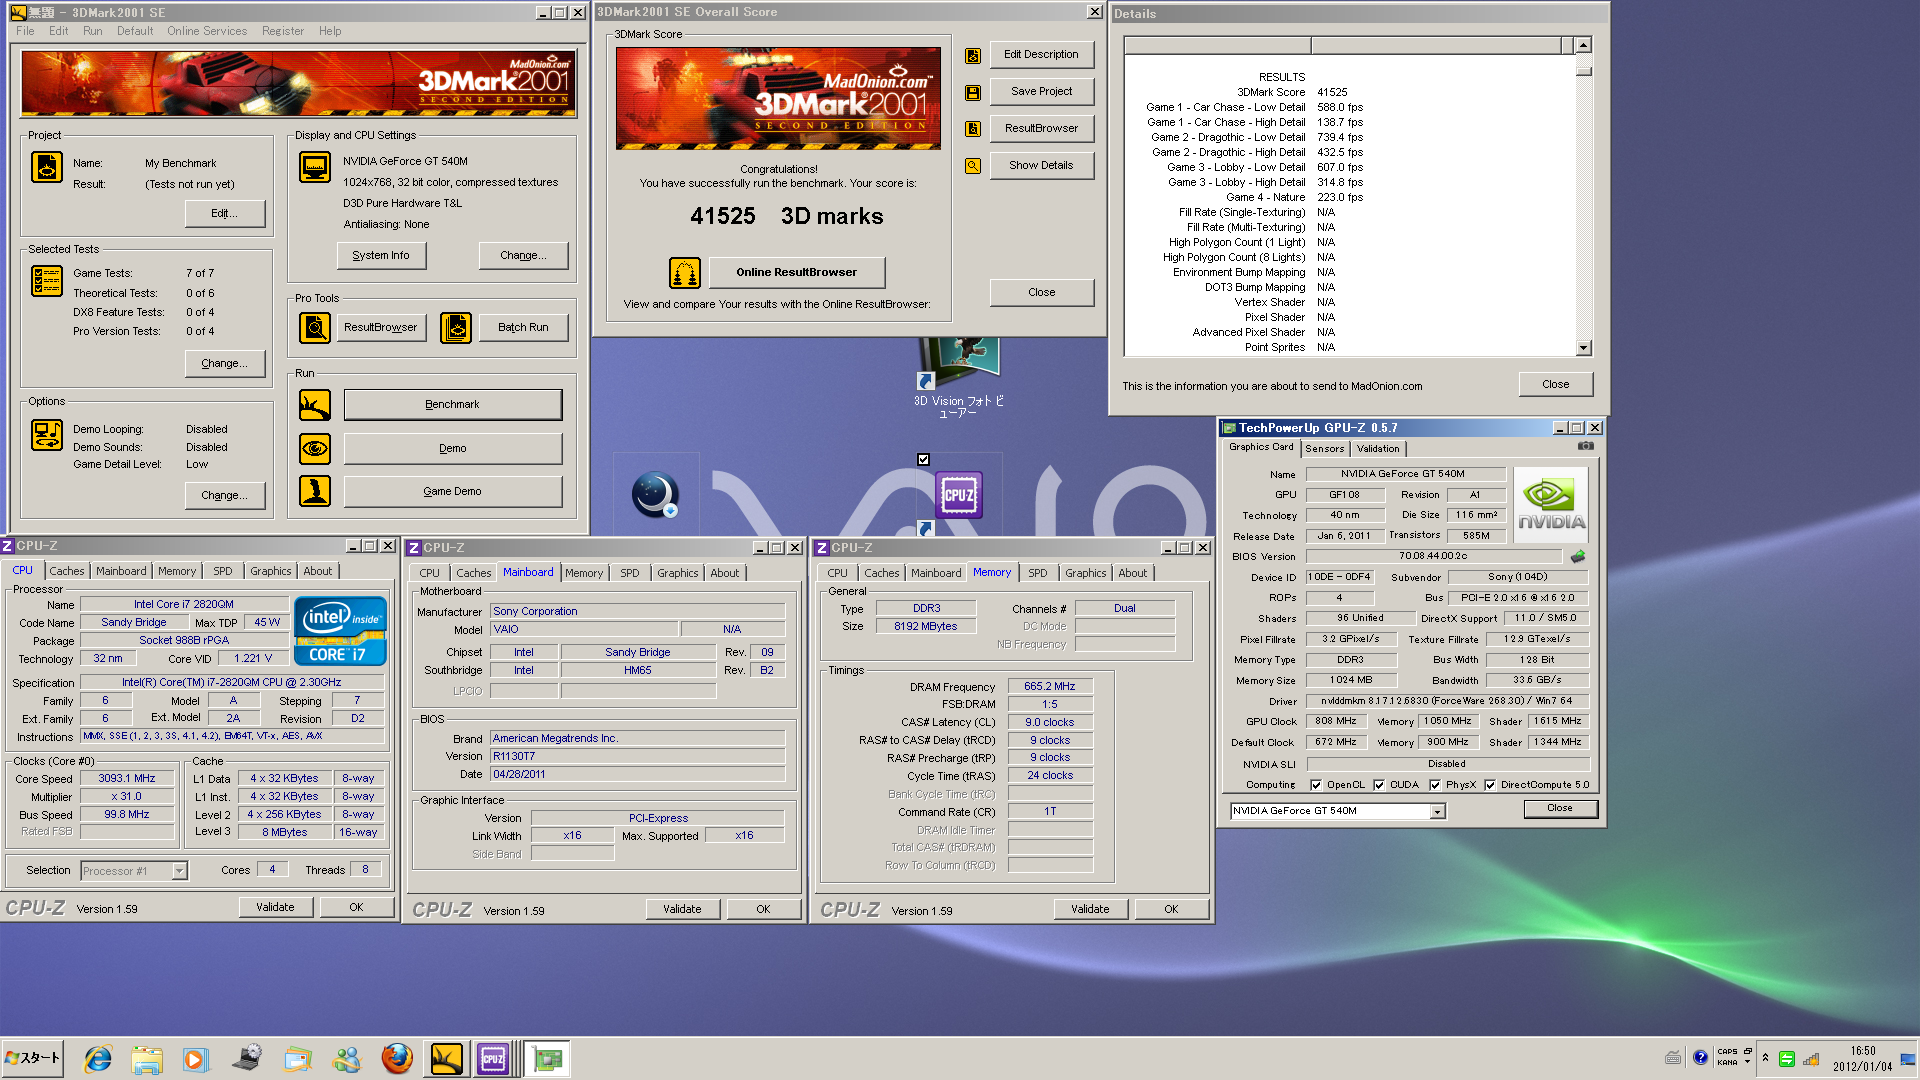Switch to 3DMark2001 taskbar button
This screenshot has width=1920, height=1080.
point(447,1059)
